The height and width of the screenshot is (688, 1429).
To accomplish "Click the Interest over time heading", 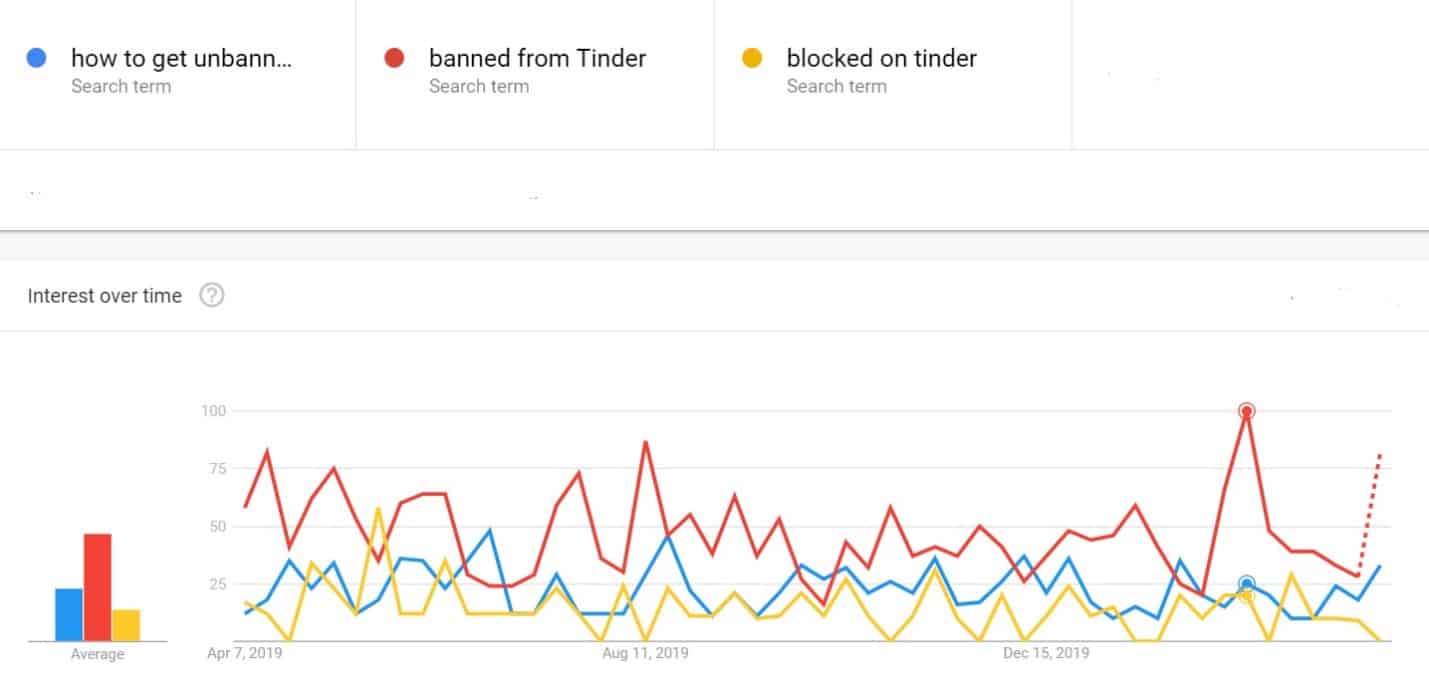I will click(105, 296).
